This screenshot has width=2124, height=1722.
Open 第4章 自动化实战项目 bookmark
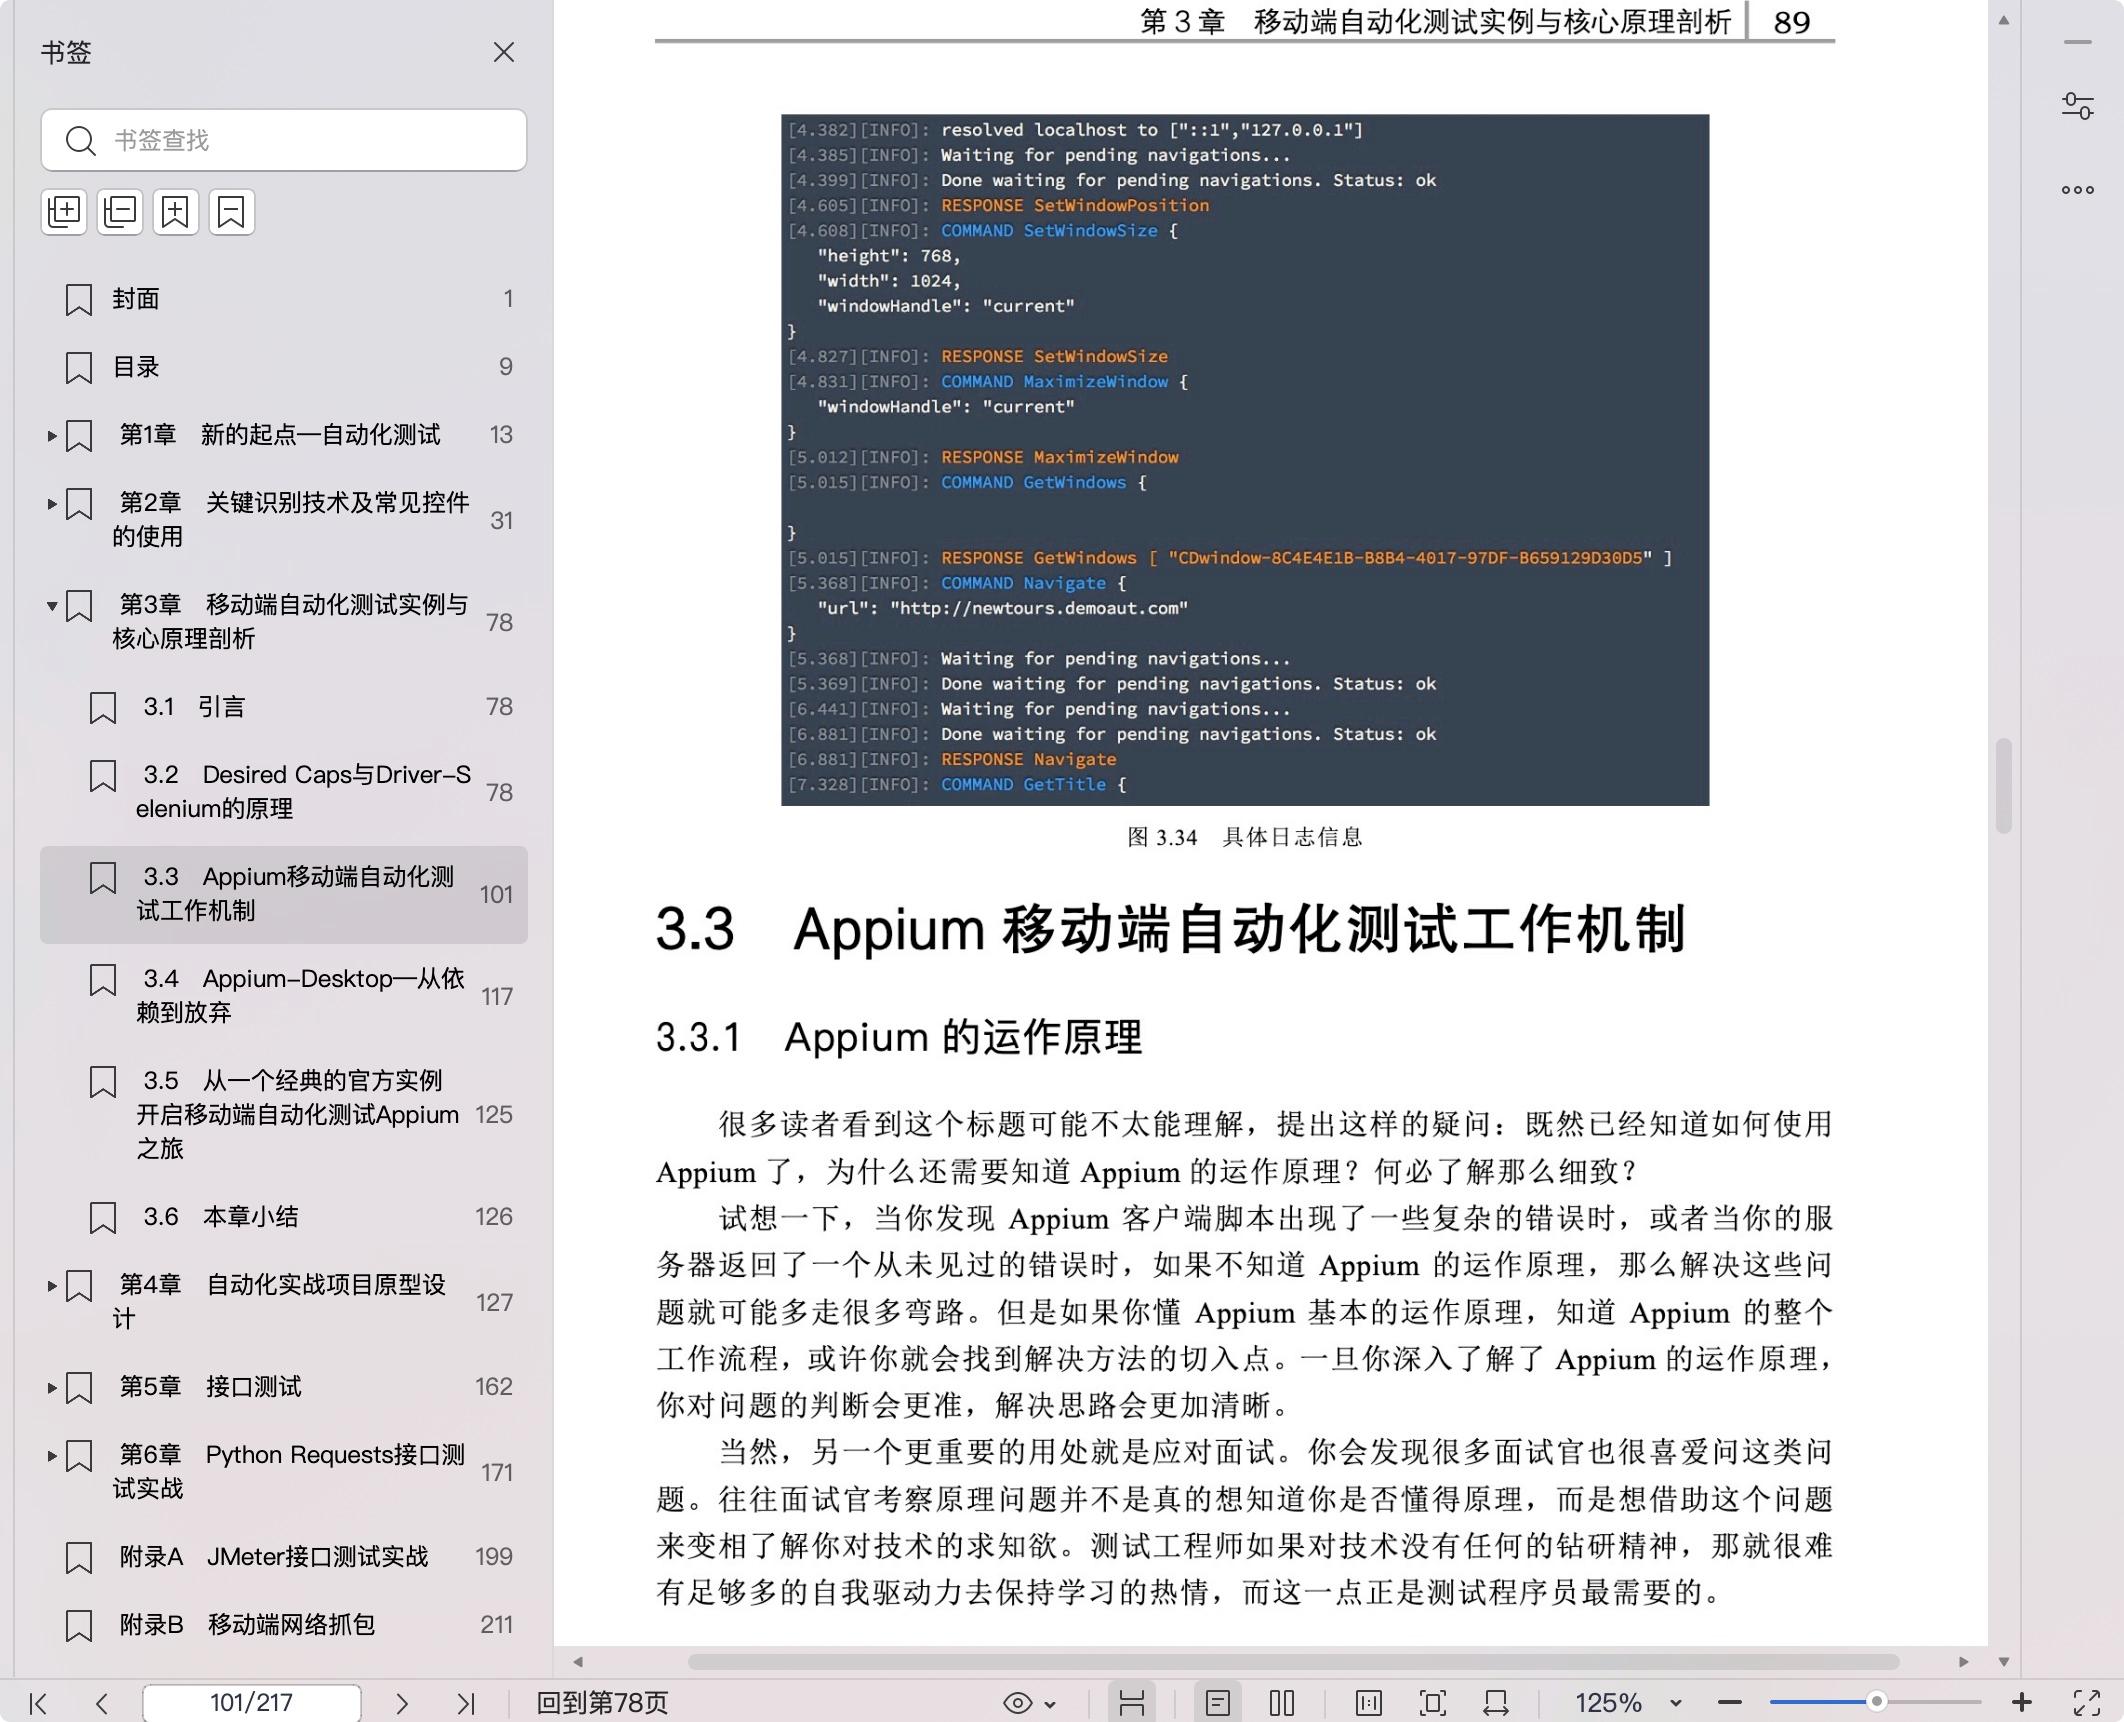(x=284, y=1302)
